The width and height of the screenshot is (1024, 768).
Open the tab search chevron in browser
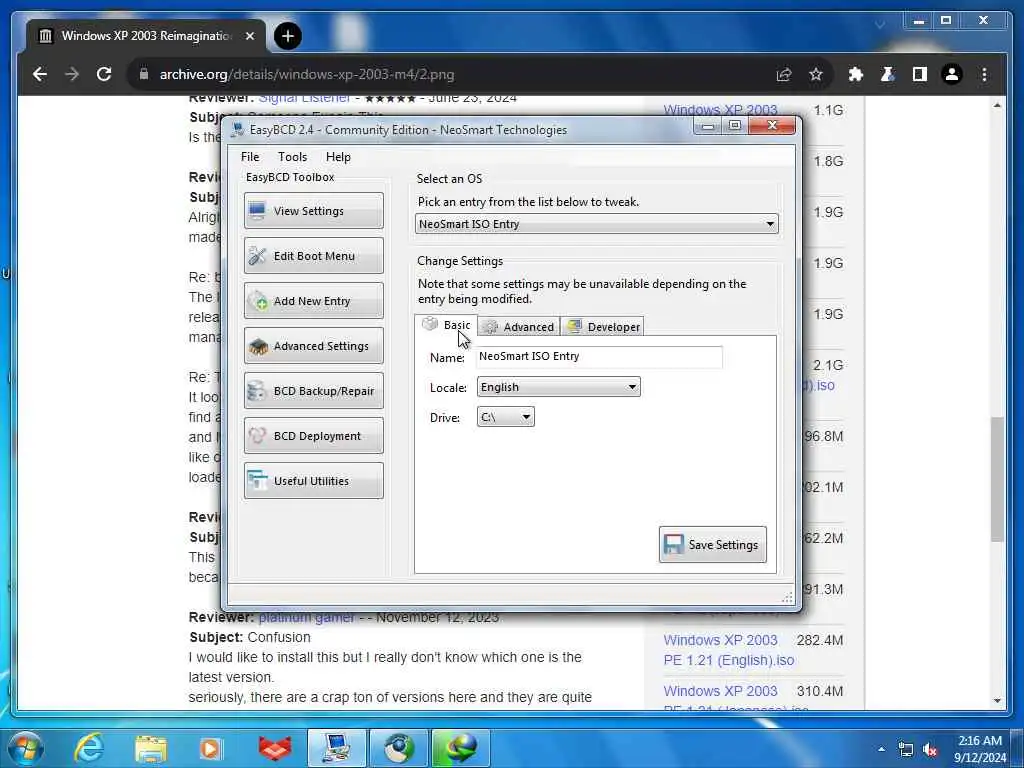[880, 25]
